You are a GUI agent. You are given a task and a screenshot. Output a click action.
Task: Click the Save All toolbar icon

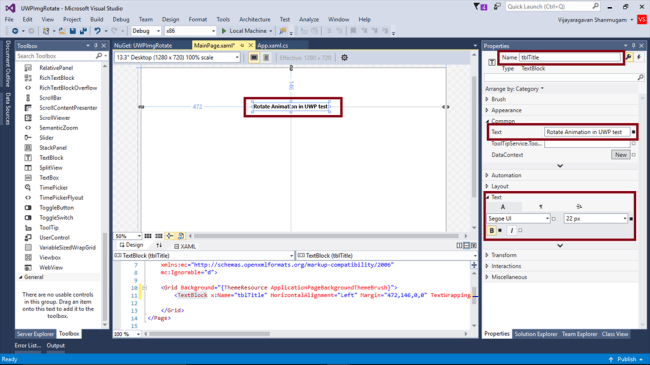tap(83, 31)
